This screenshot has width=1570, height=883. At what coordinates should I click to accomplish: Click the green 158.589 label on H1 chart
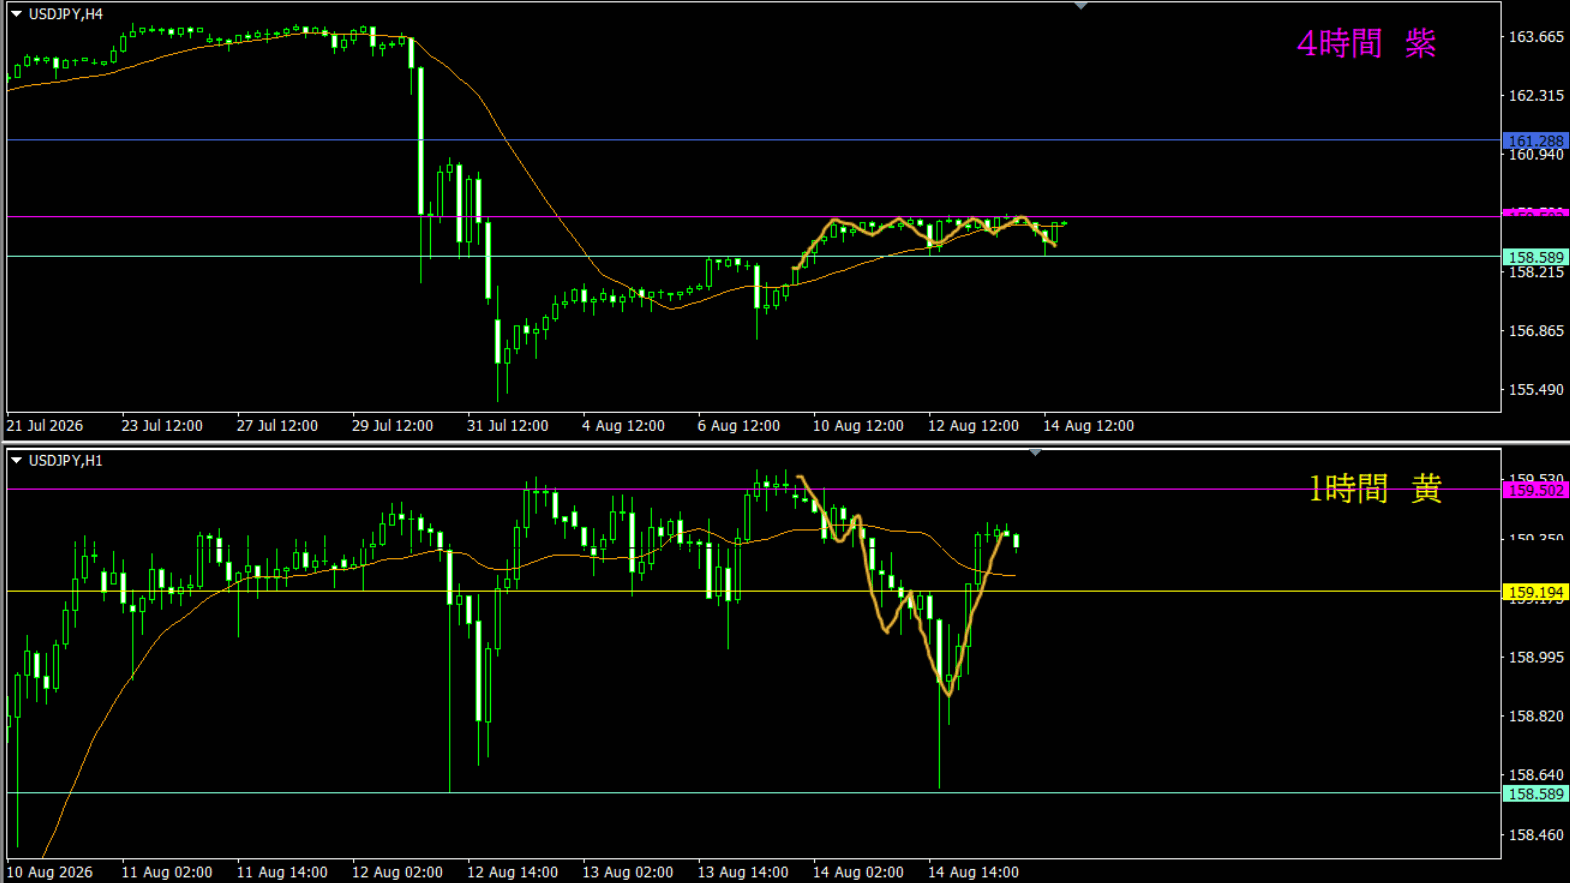[x=1536, y=794]
